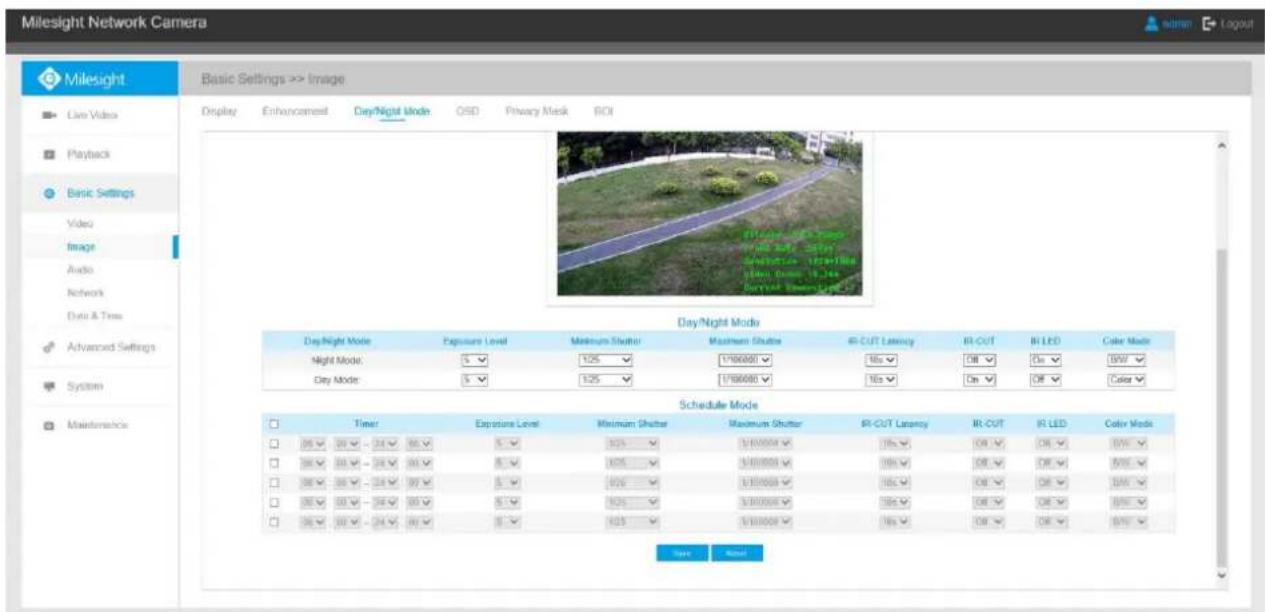Switch to the OSD tab
This screenshot has height=612, width=1265.
point(467,110)
